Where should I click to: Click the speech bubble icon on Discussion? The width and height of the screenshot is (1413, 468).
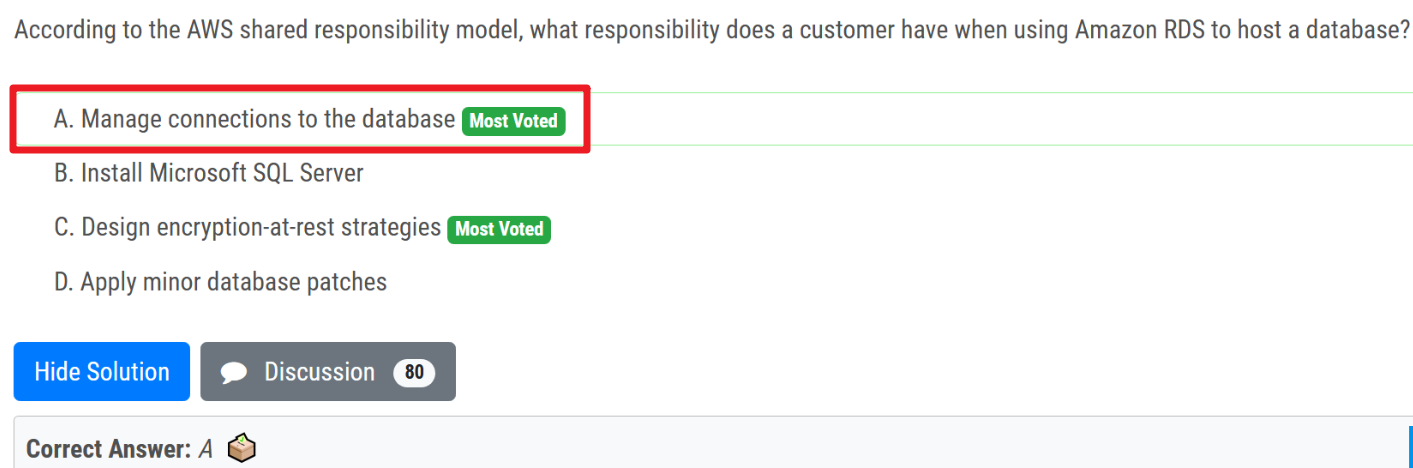[234, 373]
